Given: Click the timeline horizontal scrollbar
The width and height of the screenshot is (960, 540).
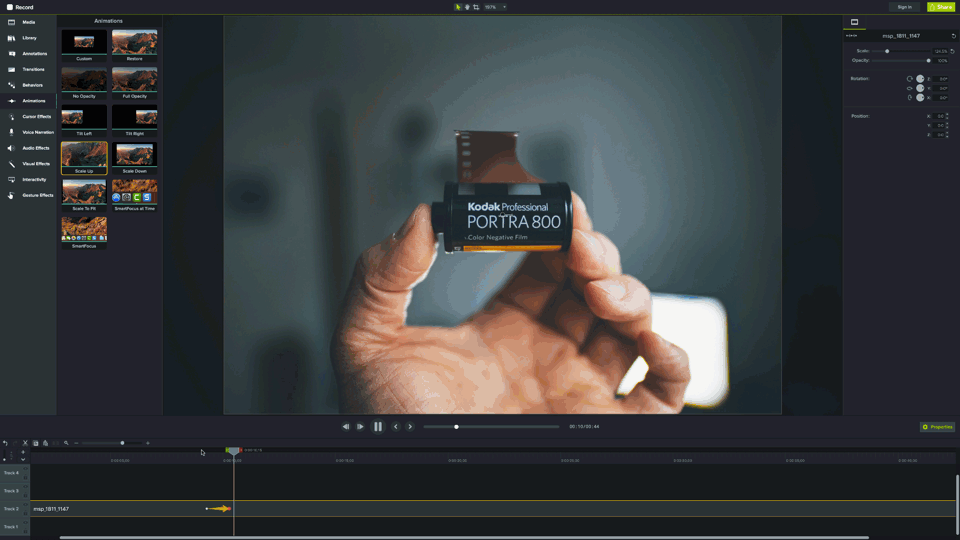Looking at the screenshot, I should pos(464,538).
